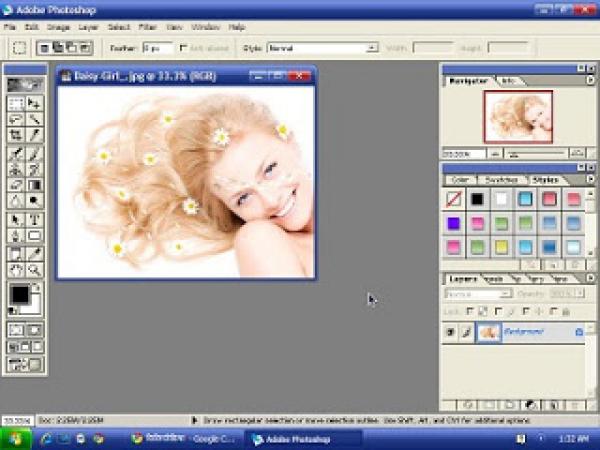Switch to the Color panel tab
Viewport: 600px width, 450px height.
(462, 180)
